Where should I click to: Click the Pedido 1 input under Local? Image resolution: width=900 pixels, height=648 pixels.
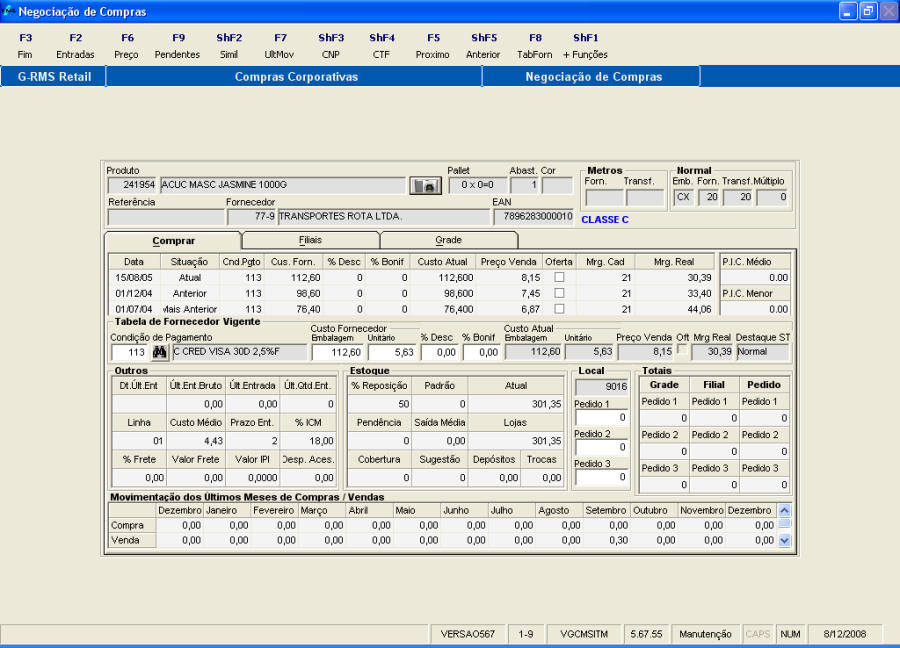pos(603,418)
